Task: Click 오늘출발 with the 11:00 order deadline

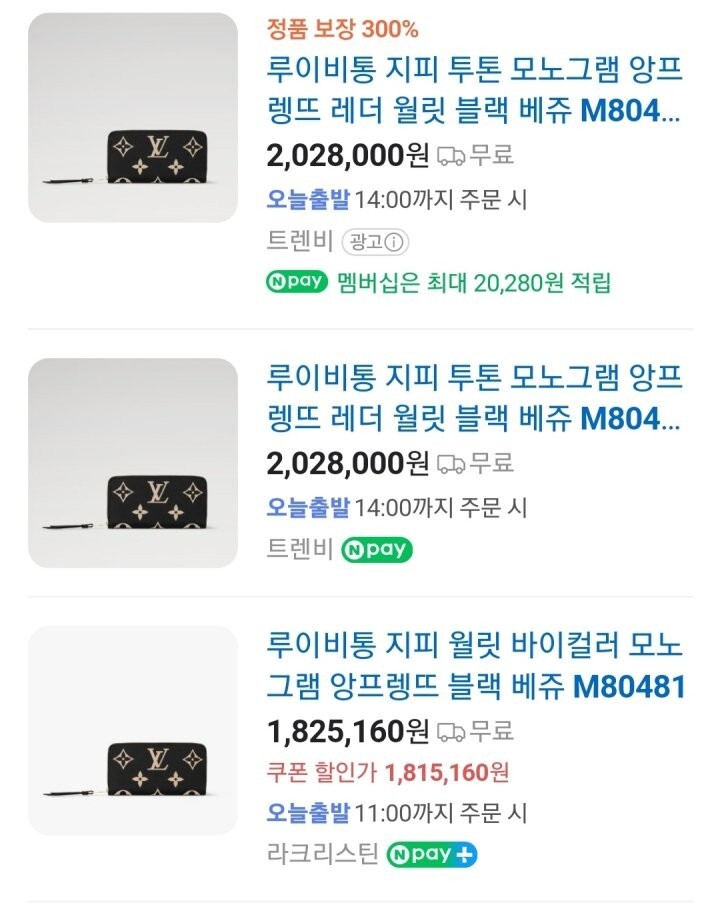Action: [x=308, y=812]
